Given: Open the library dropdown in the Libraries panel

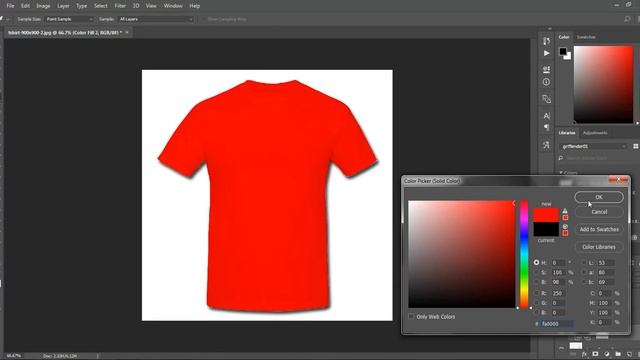Looking at the screenshot, I should coord(593,146).
